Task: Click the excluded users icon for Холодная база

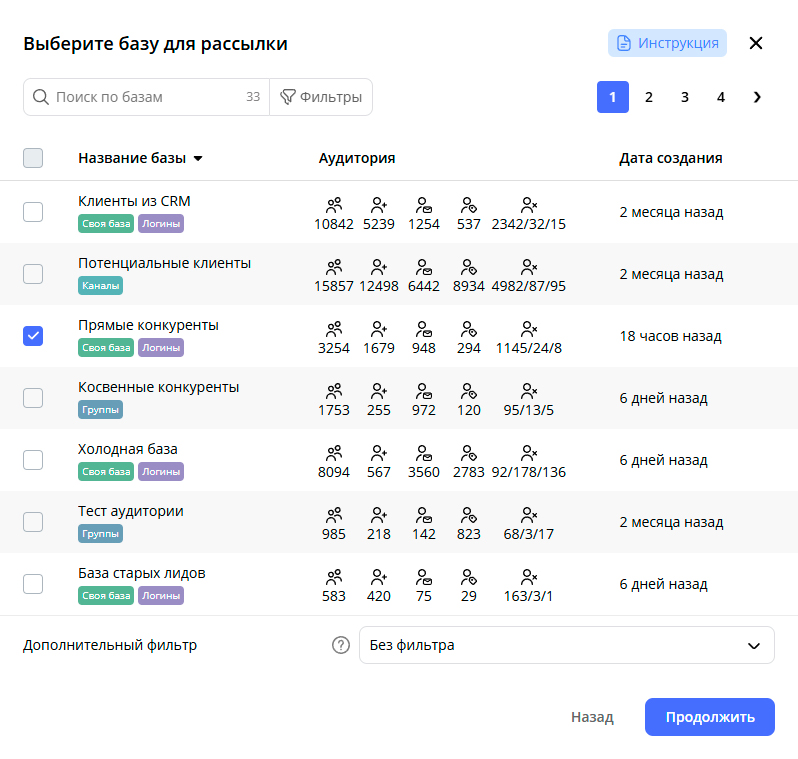Action: tap(529, 453)
